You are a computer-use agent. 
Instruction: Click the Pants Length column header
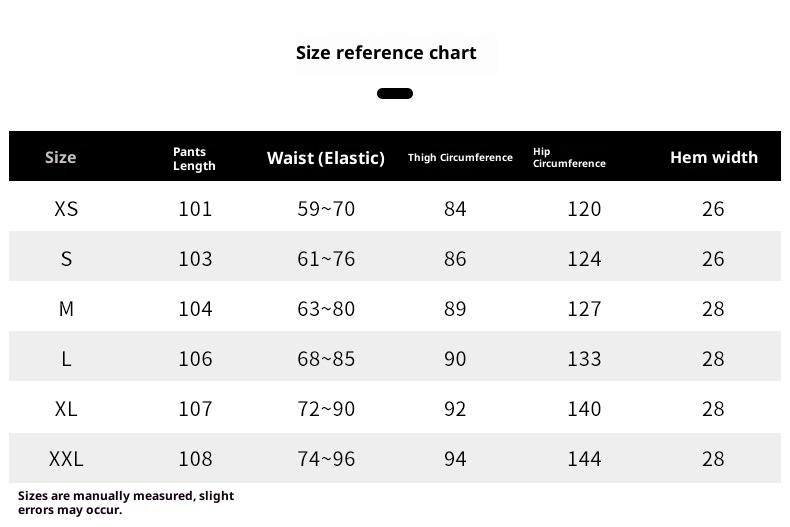point(194,158)
